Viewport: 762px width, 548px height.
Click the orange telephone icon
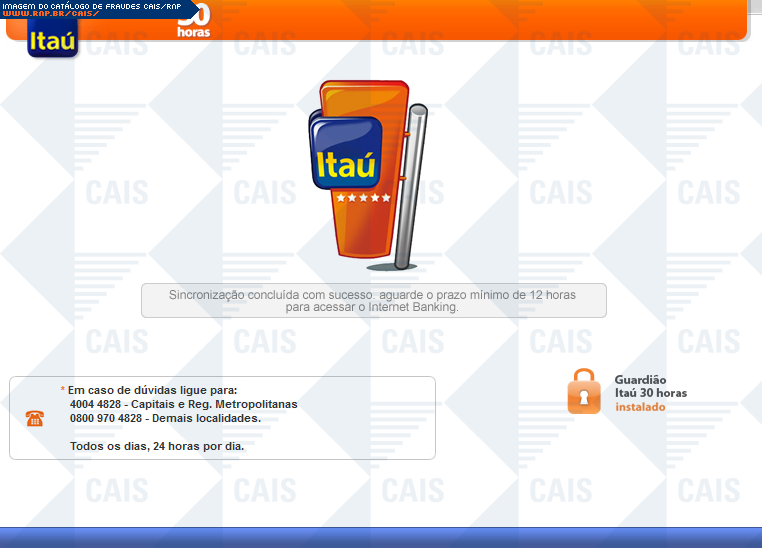(x=35, y=419)
